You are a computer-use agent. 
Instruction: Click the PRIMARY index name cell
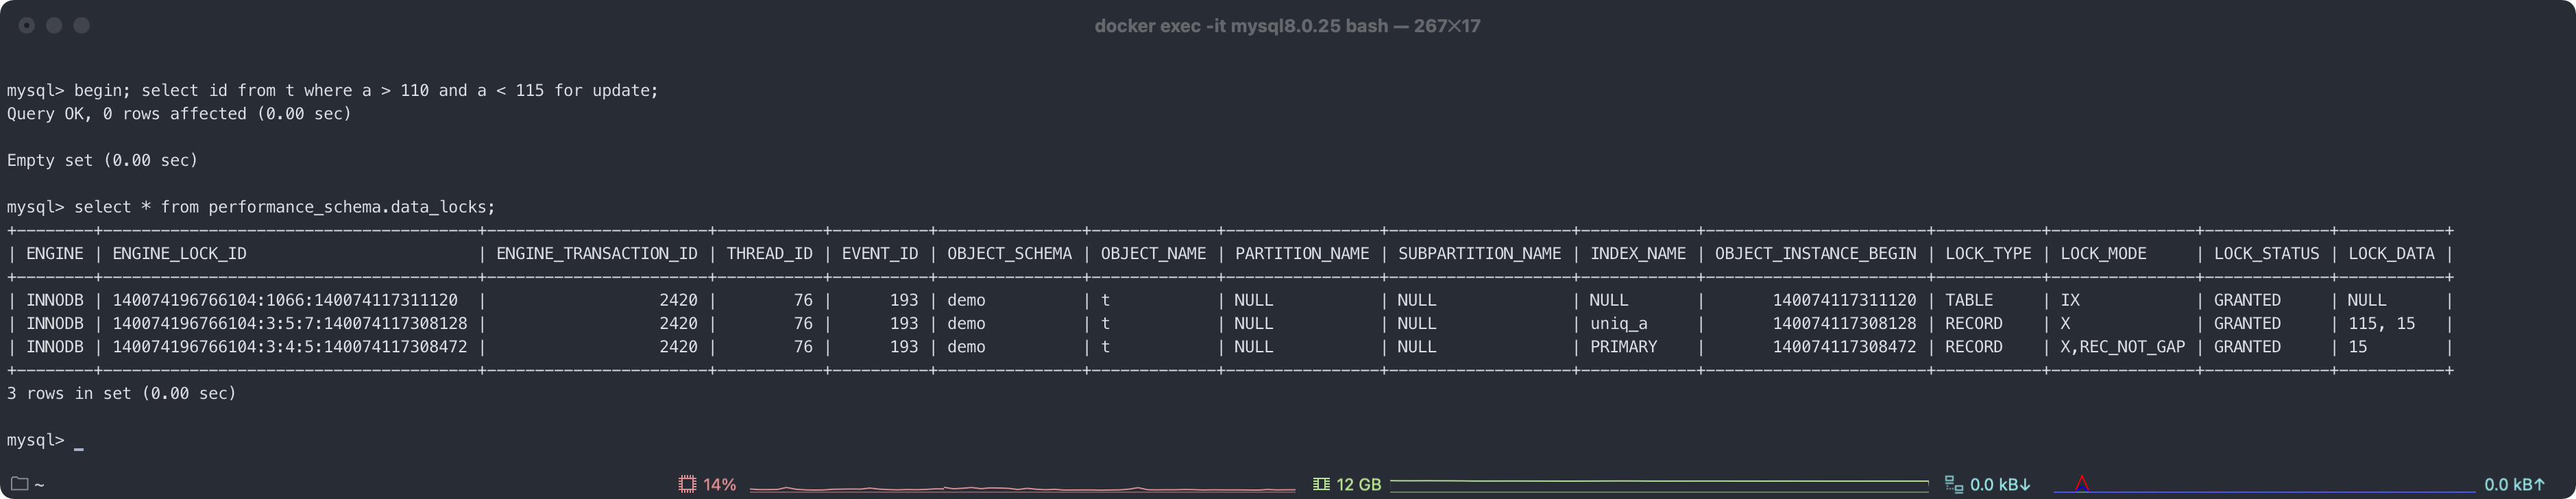pyautogui.click(x=1624, y=347)
